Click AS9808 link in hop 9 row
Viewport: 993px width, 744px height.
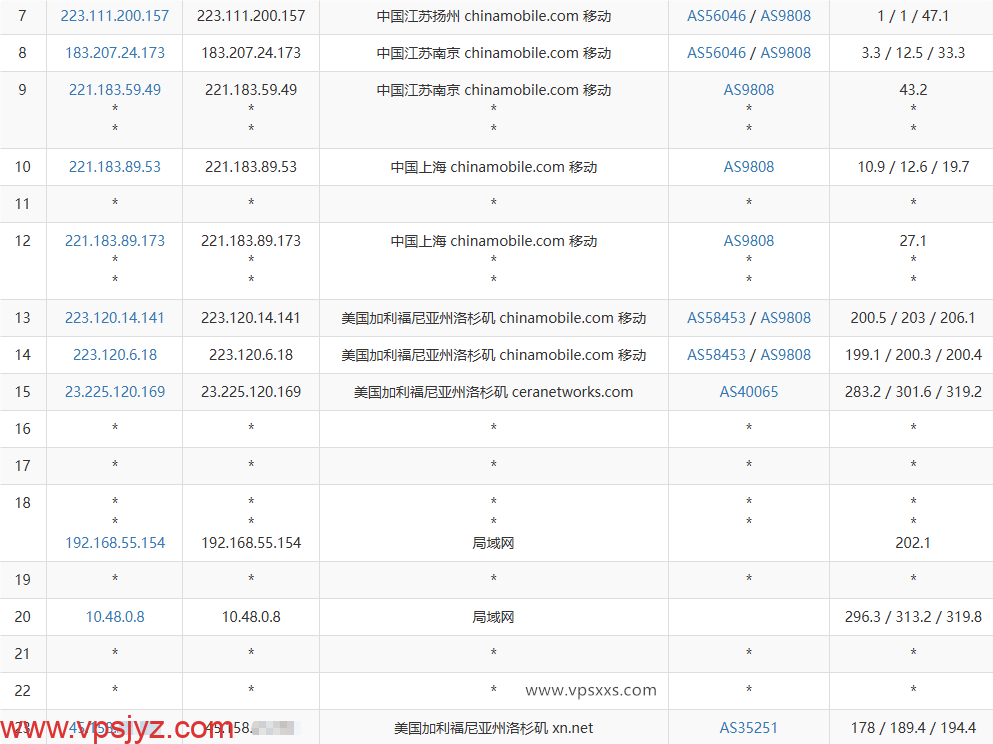(x=749, y=90)
